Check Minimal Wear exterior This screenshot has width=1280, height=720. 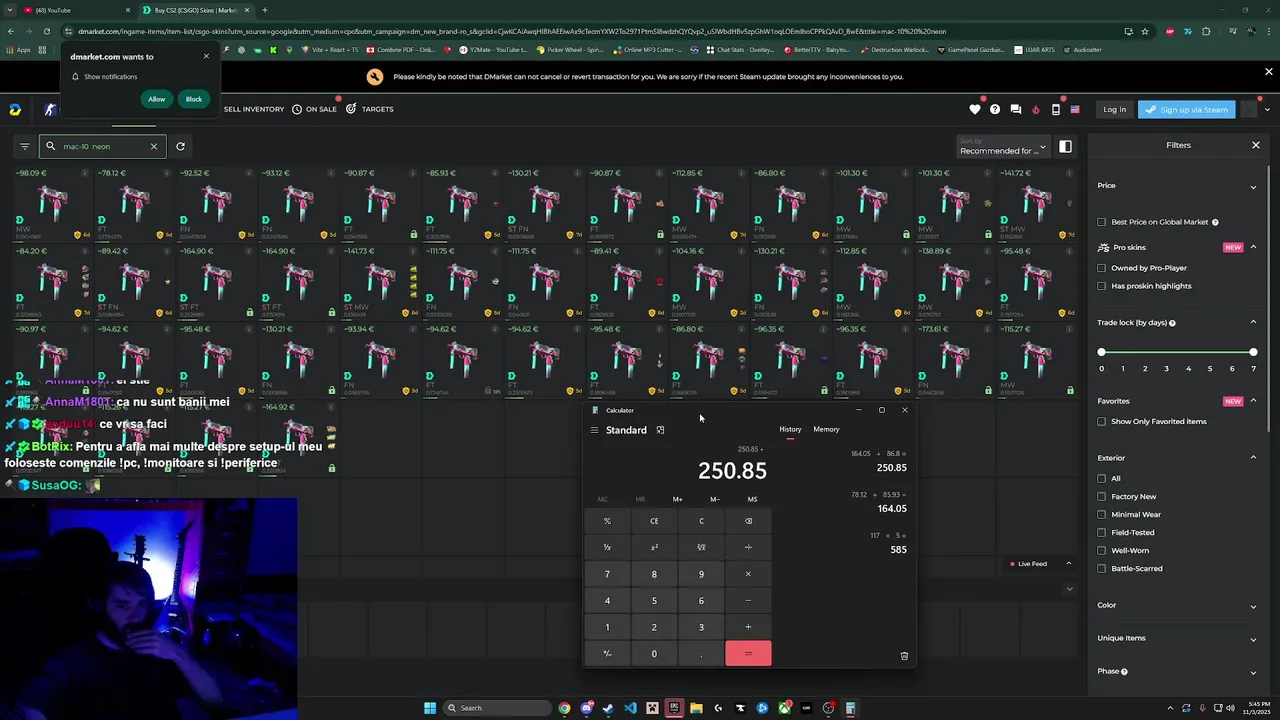point(1102,514)
